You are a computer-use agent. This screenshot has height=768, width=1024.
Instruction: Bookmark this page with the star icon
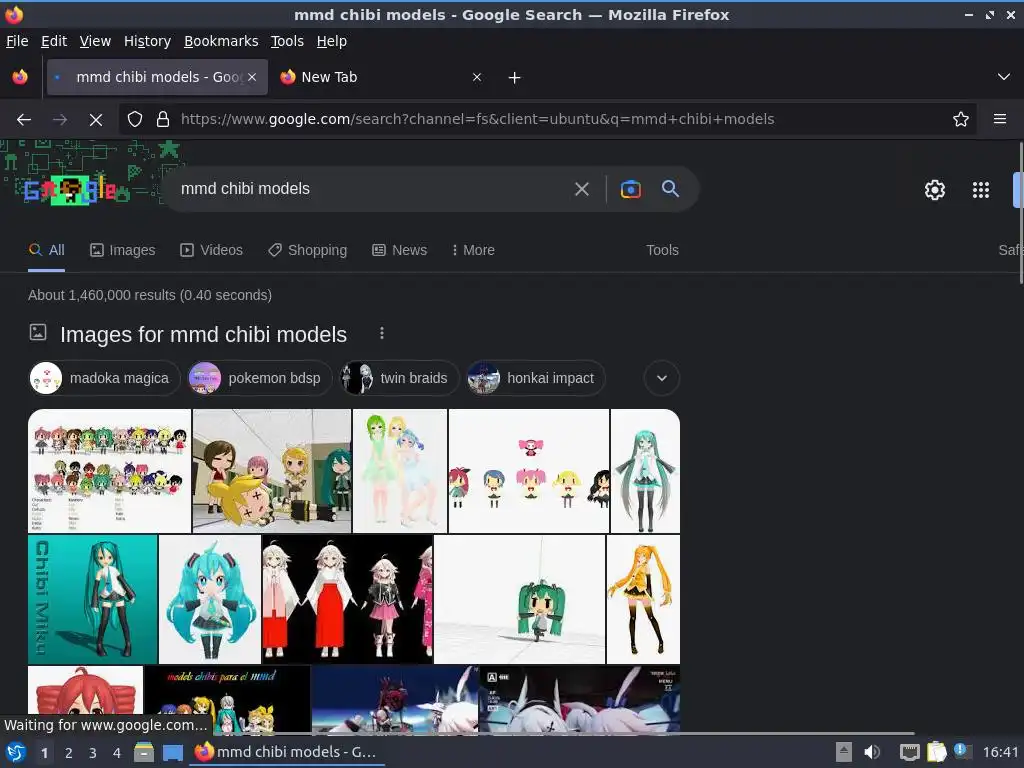[x=960, y=120]
